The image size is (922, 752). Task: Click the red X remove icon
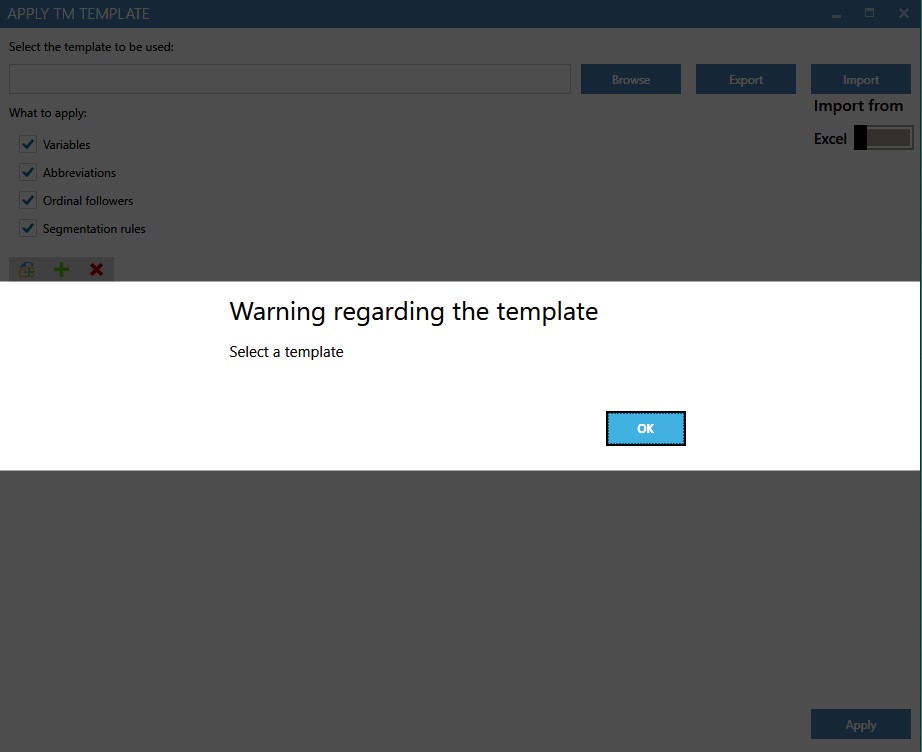click(x=96, y=269)
